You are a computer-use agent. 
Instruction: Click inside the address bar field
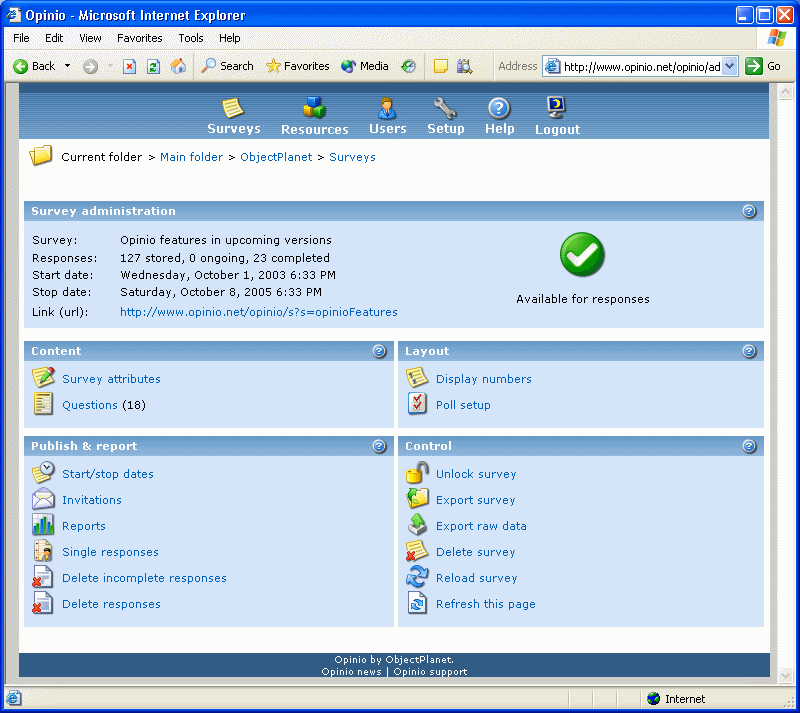(642, 66)
